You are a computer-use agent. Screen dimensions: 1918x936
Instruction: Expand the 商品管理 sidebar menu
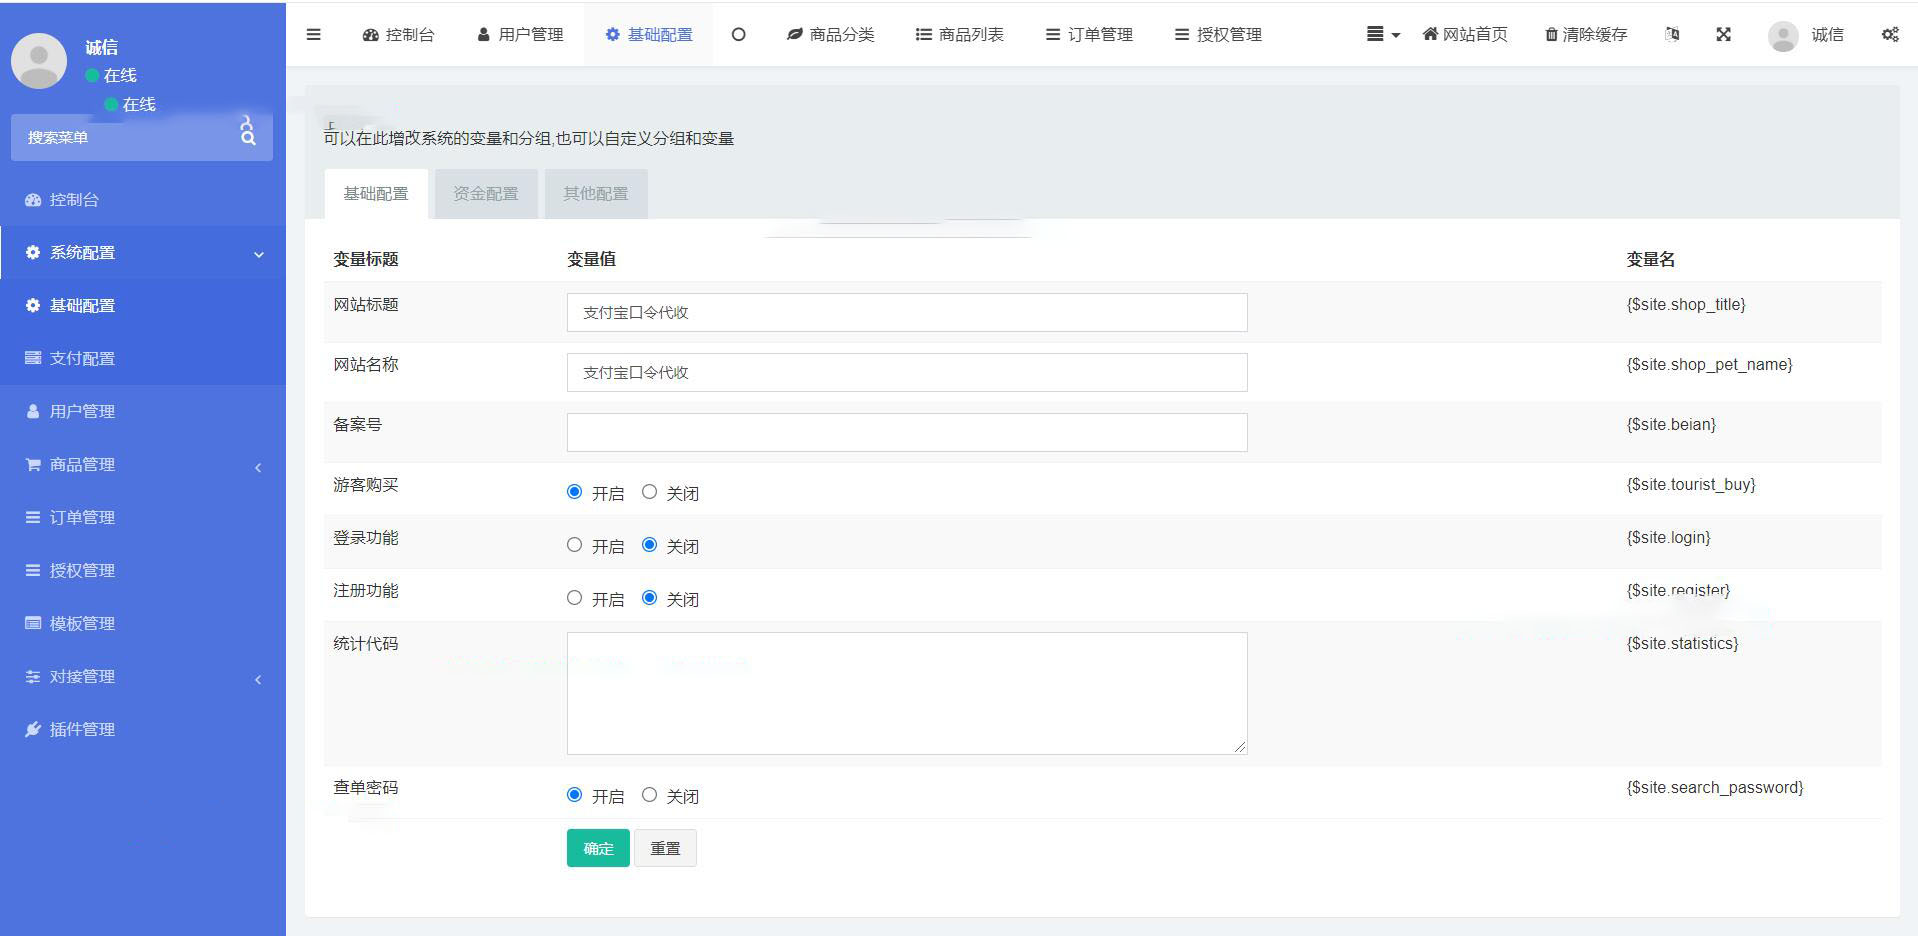[x=143, y=464]
